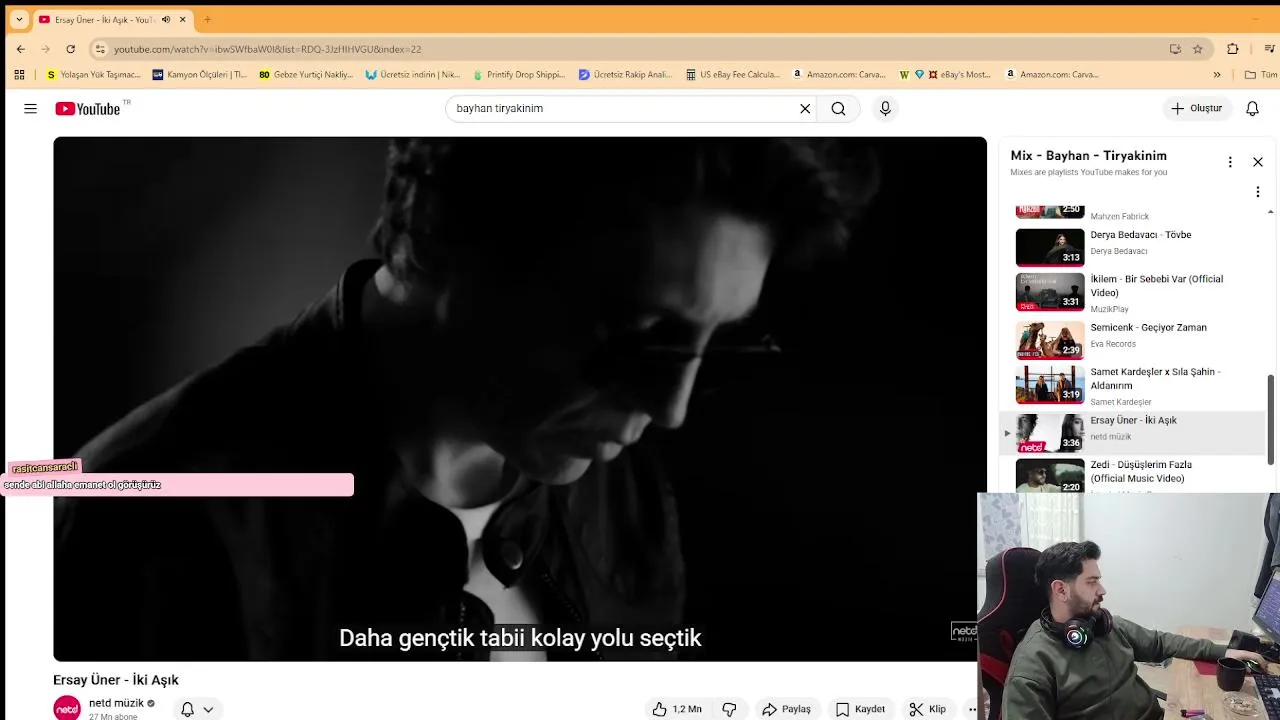Open a new tab with plus button
Viewport: 1280px width, 720px height.
click(x=207, y=19)
